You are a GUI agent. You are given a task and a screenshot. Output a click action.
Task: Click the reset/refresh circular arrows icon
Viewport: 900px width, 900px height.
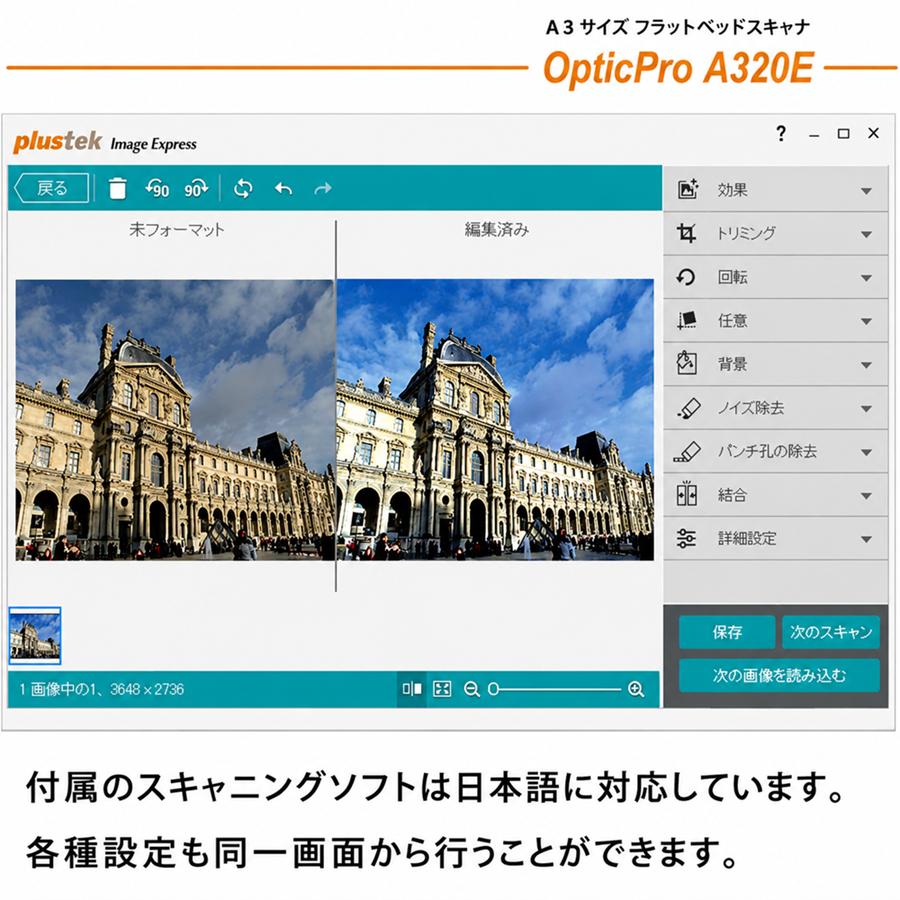[x=243, y=188]
